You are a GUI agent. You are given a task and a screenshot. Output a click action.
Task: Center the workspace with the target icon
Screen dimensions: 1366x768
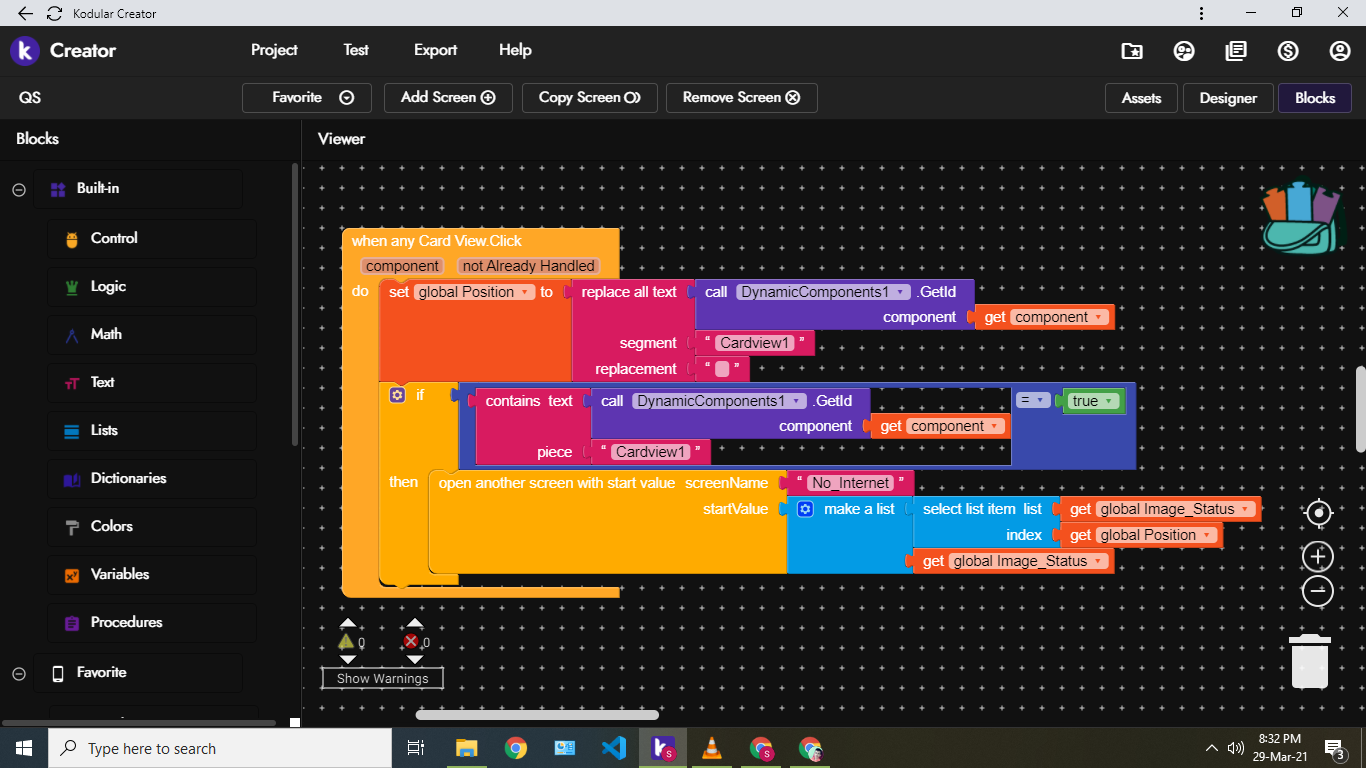1319,514
